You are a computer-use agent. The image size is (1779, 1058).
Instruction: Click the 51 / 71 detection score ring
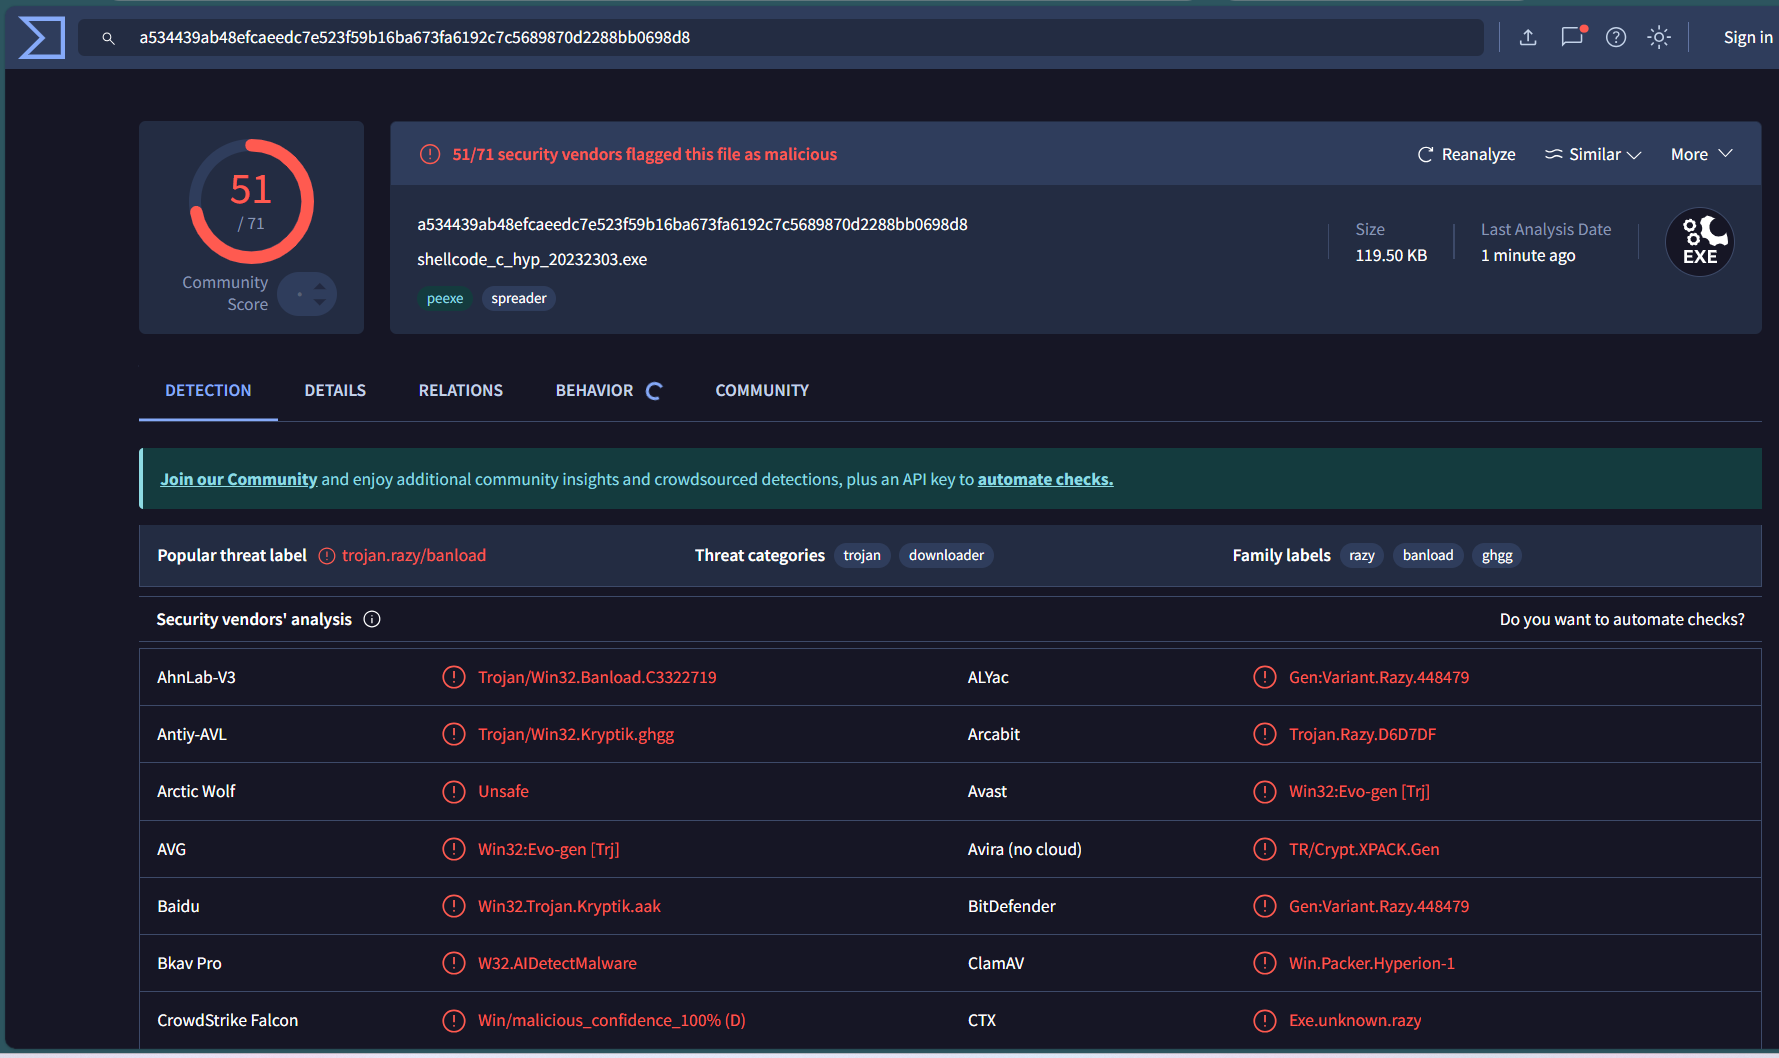coord(252,201)
